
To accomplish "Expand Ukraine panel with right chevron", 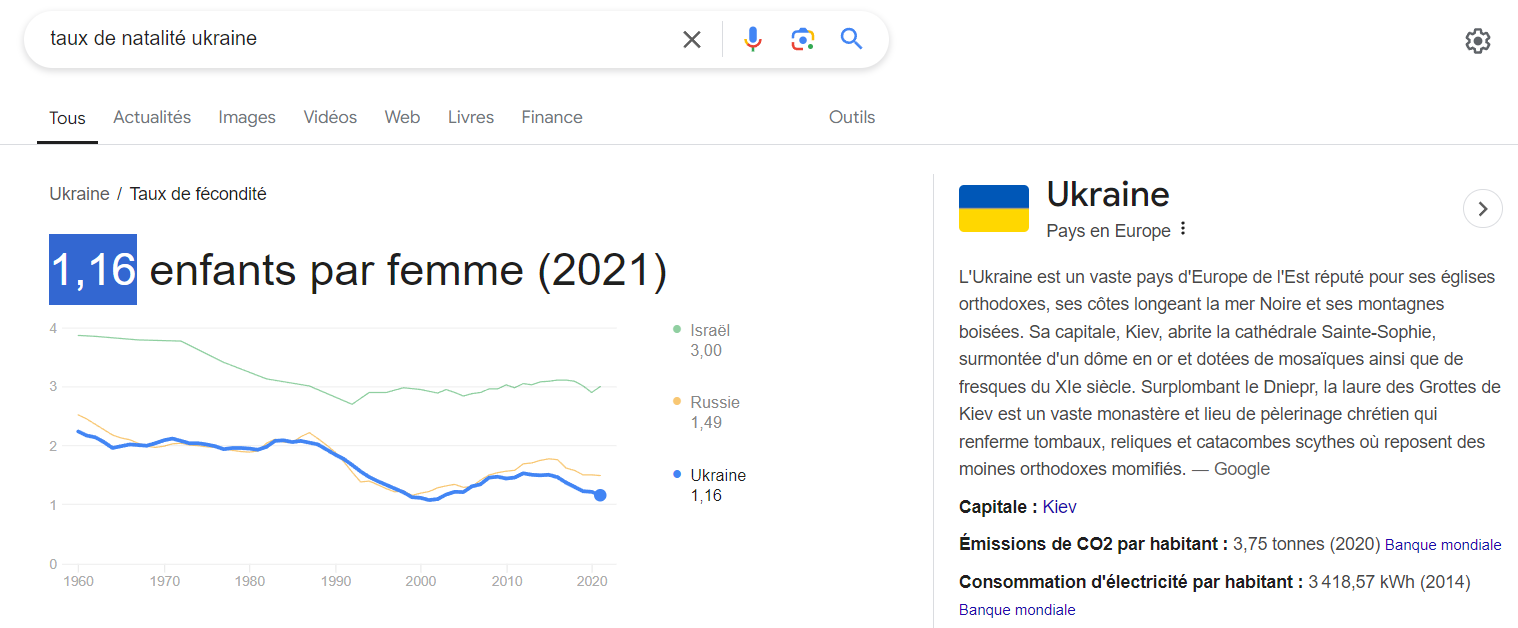I will pos(1483,209).
